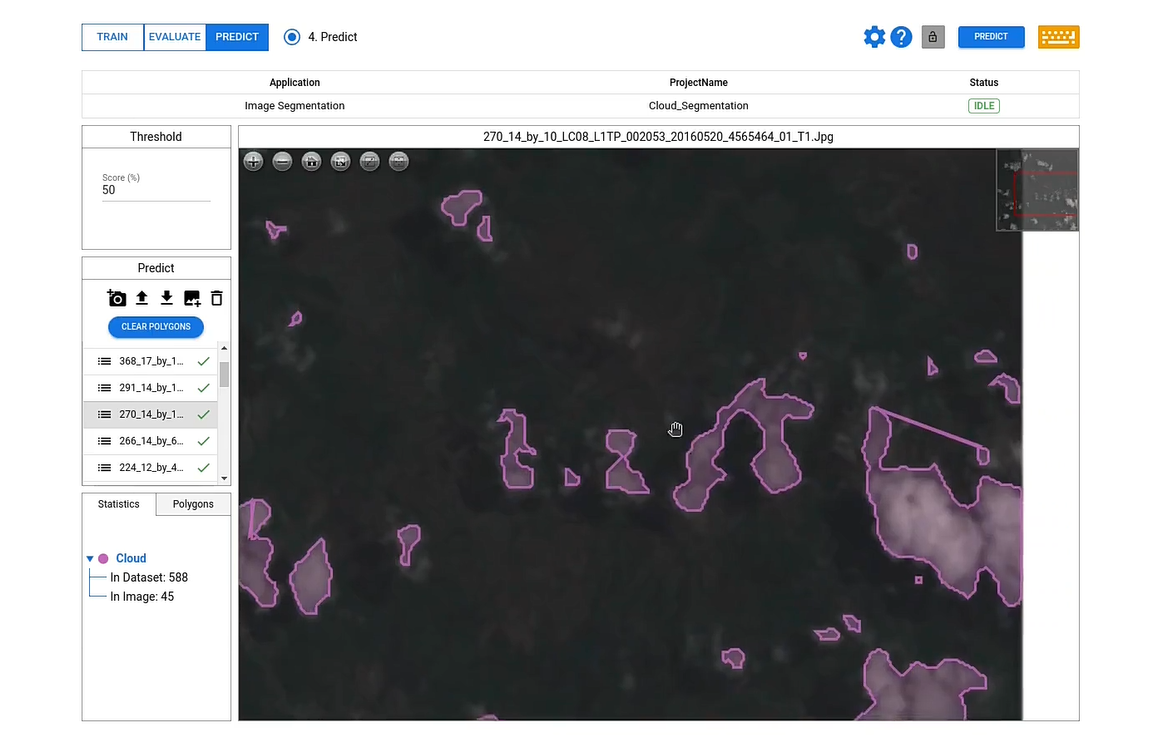Reset view with the home icon

click(311, 161)
